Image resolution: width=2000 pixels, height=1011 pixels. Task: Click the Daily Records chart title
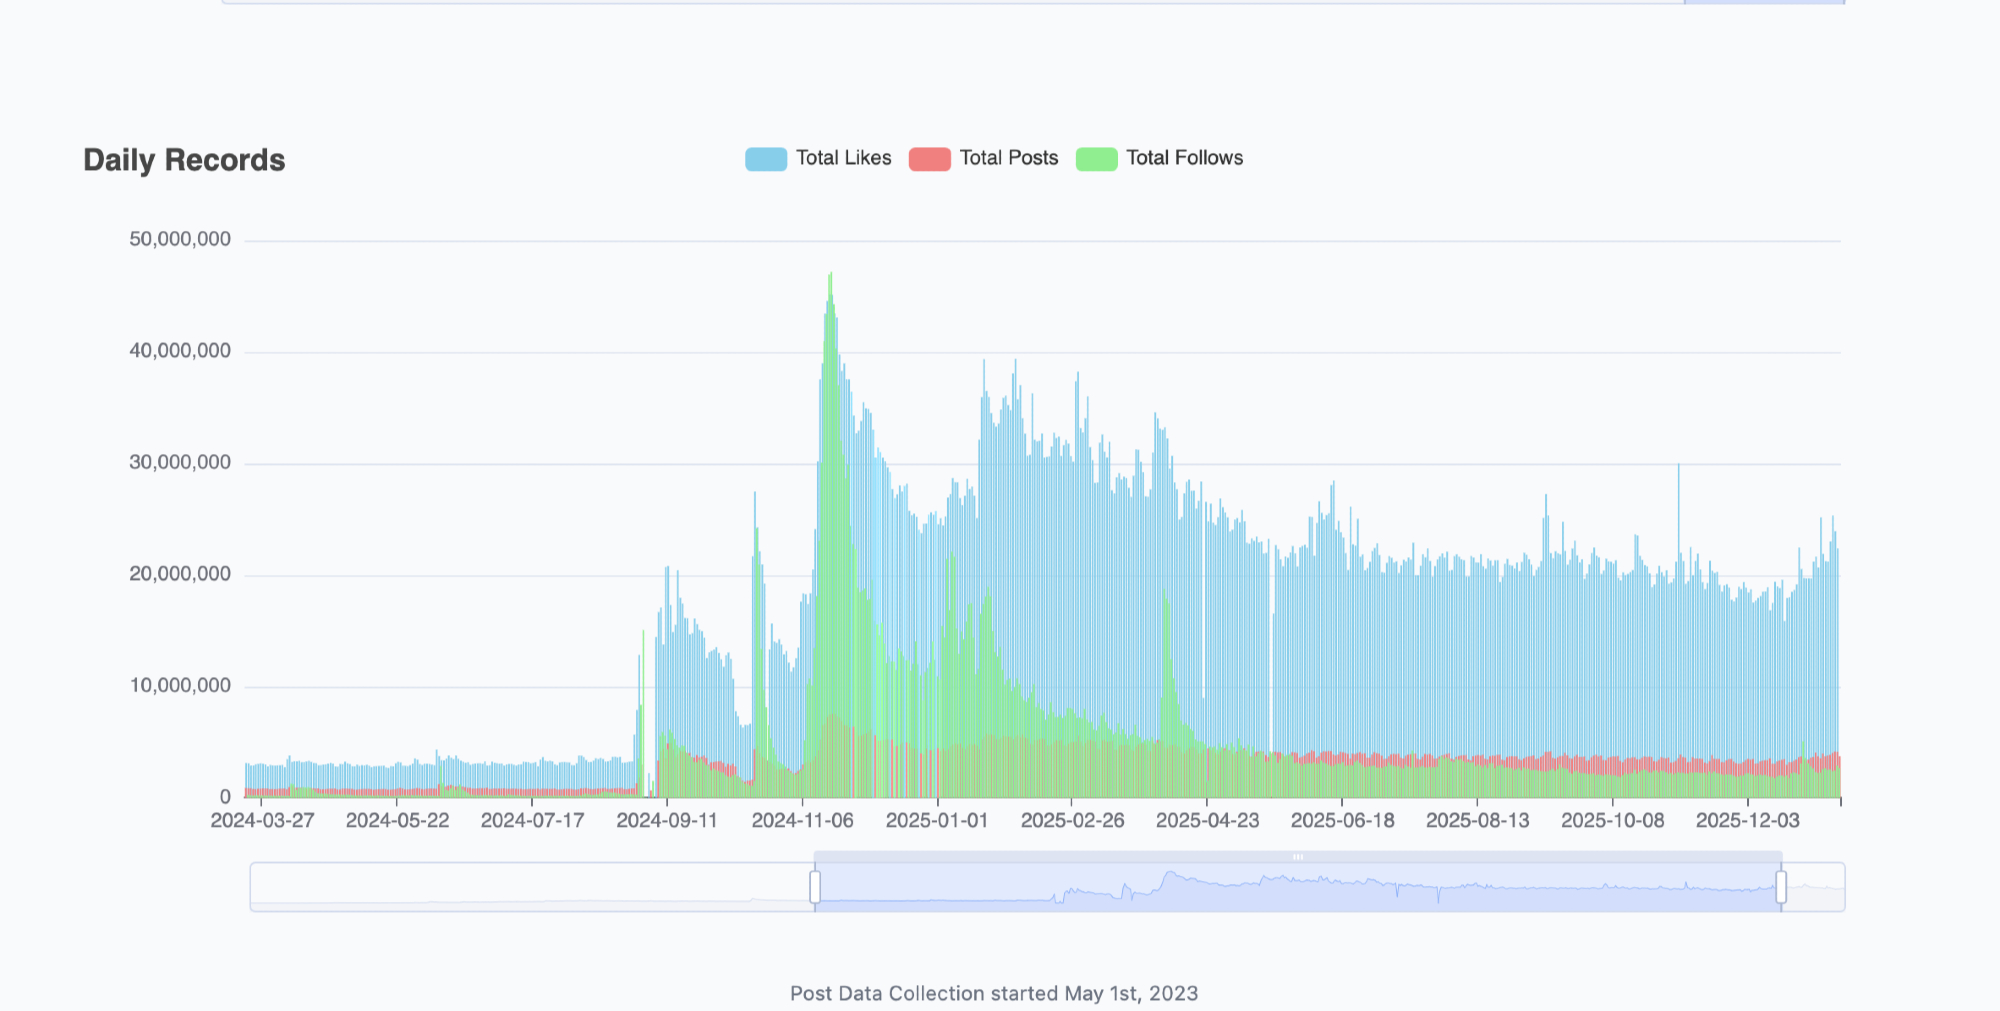tap(184, 160)
